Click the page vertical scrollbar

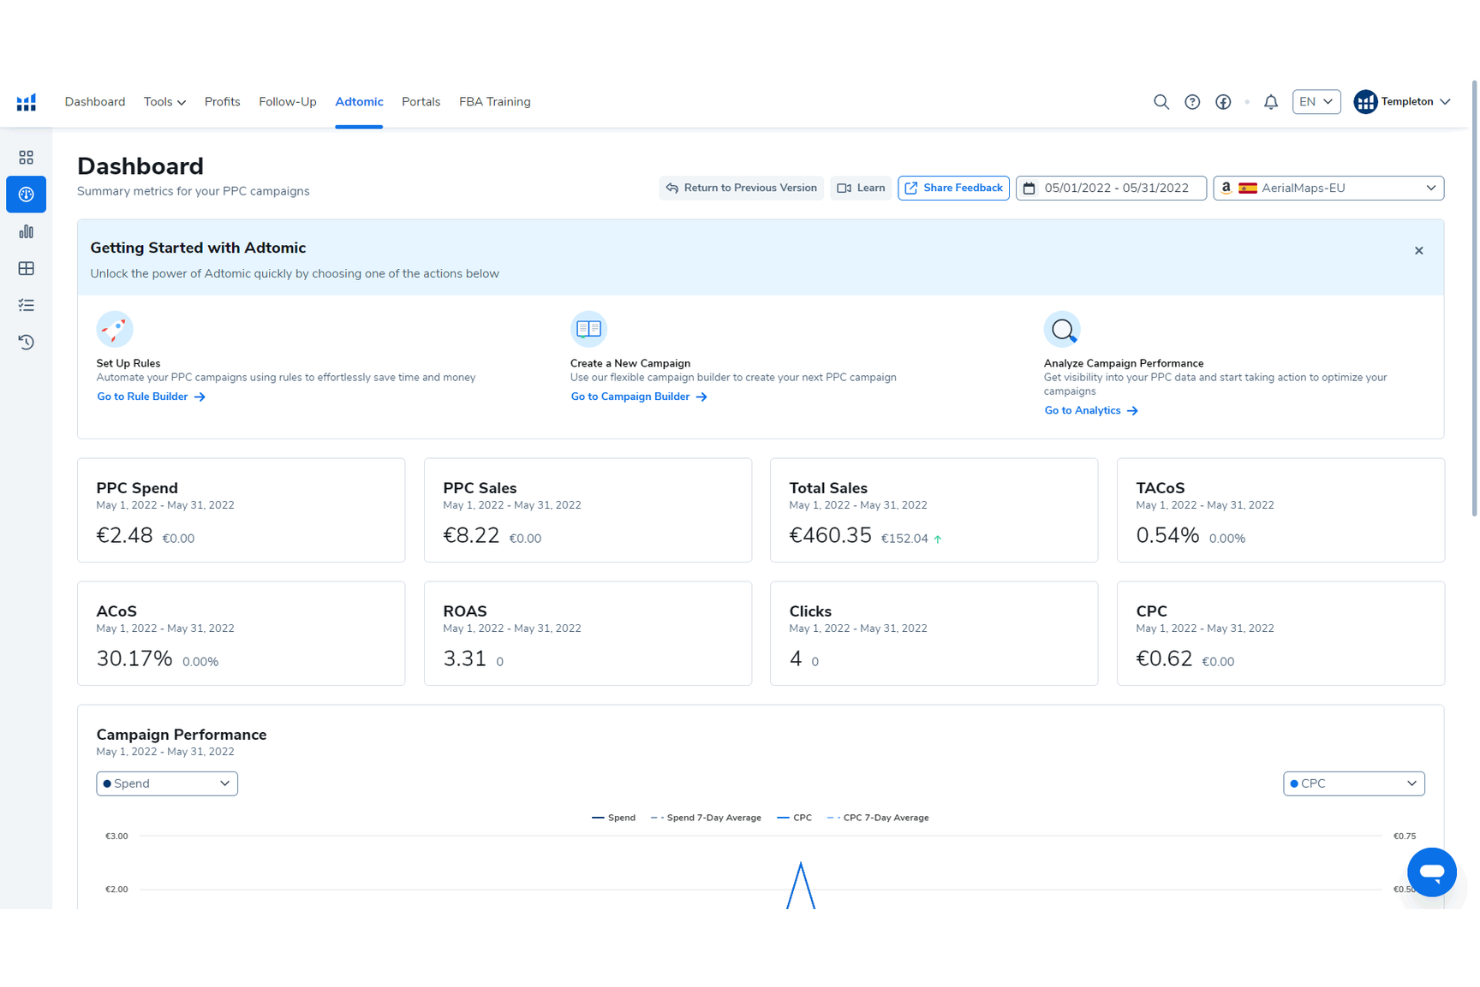click(1474, 300)
